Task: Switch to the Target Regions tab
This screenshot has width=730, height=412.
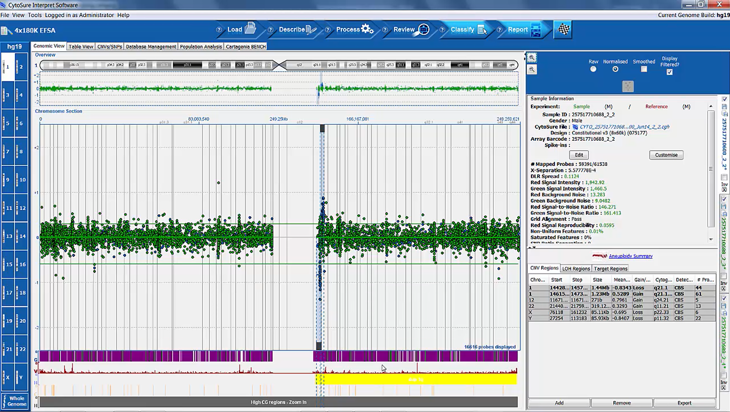Action: point(610,269)
